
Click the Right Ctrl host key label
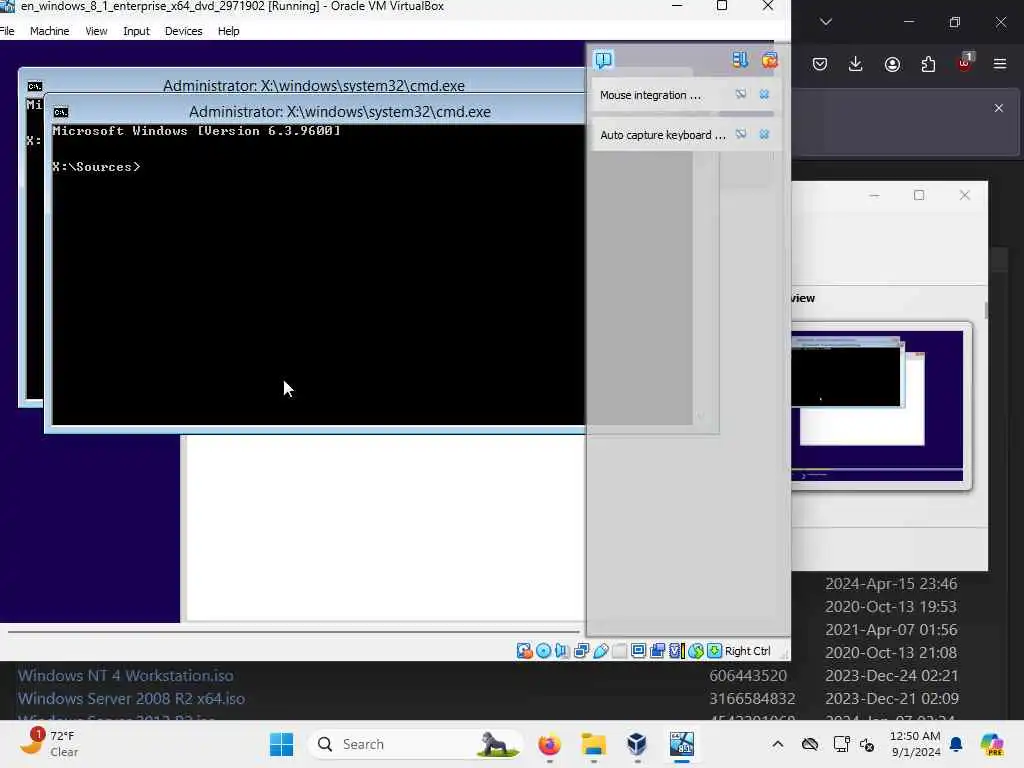tap(748, 650)
